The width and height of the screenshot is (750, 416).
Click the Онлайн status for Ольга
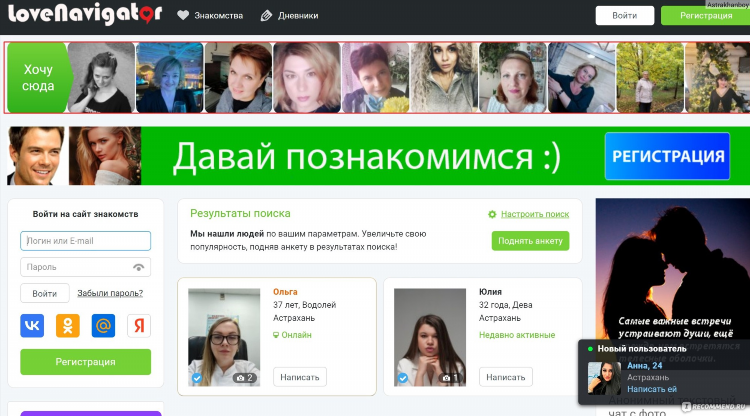tap(292, 335)
